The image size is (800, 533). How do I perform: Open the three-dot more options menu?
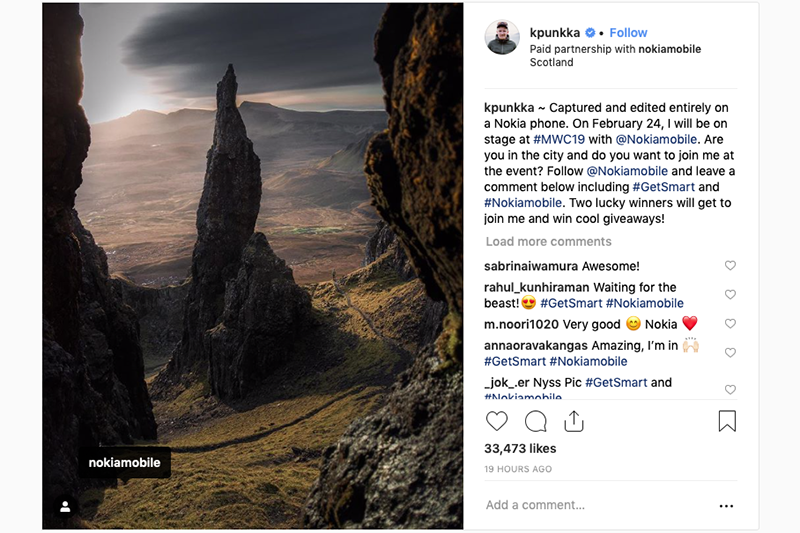pos(727,506)
